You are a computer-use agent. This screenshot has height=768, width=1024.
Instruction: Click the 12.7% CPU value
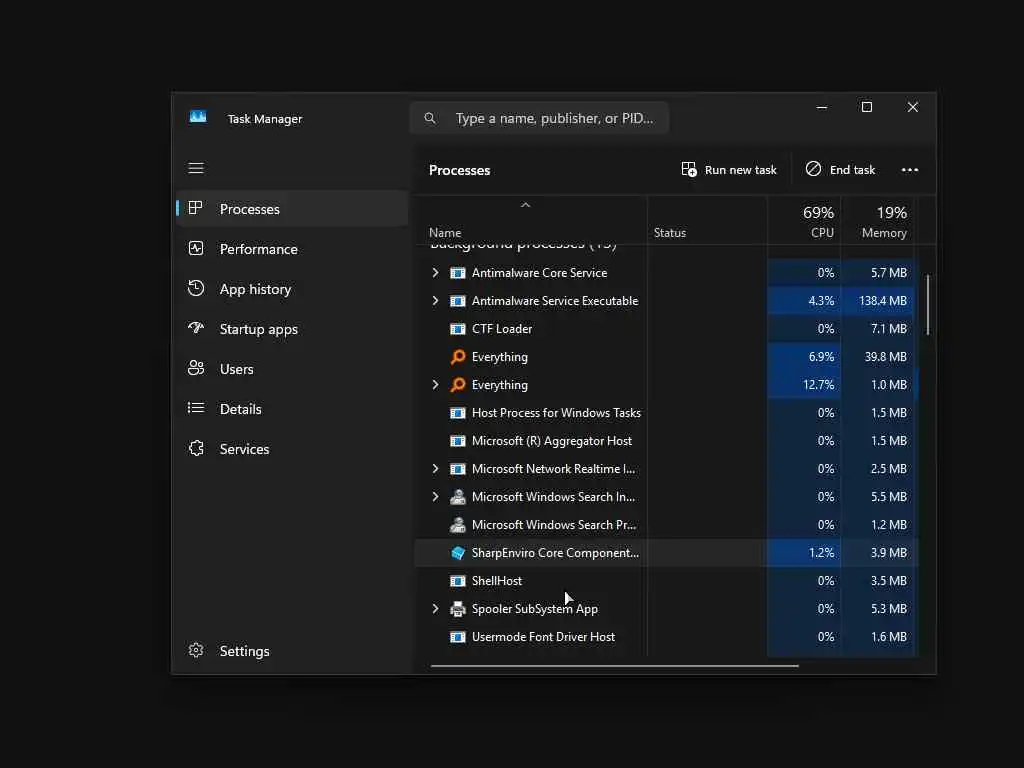(x=818, y=385)
